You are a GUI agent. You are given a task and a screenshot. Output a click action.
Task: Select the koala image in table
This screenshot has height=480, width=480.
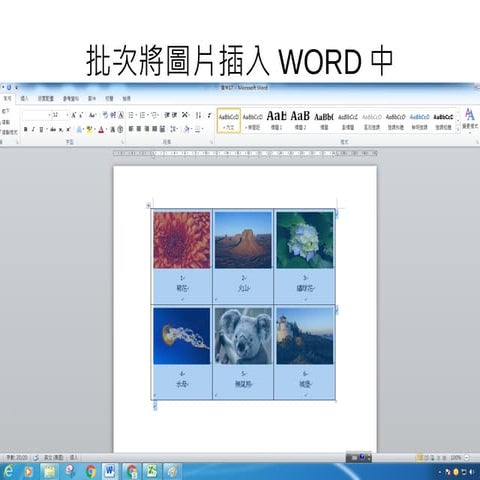[x=243, y=336]
